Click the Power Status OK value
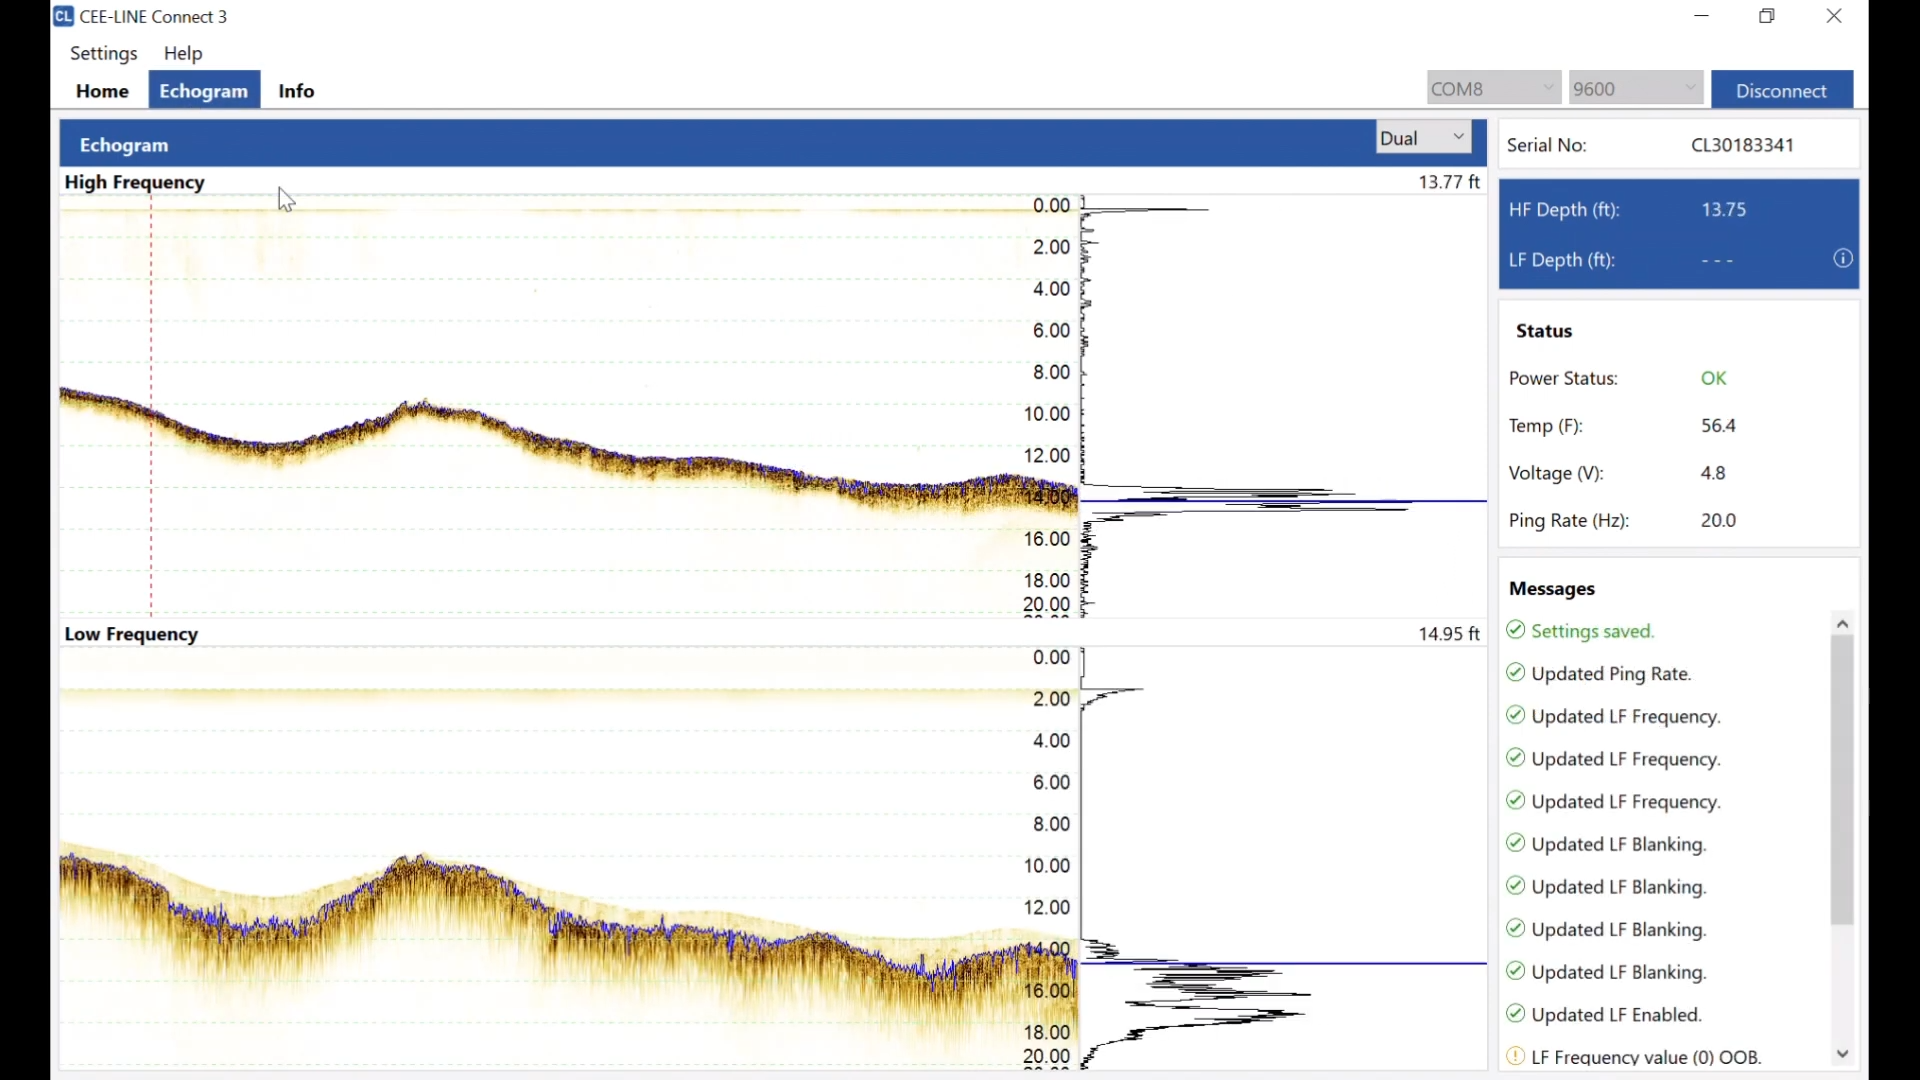This screenshot has width=1920, height=1080. pyautogui.click(x=1714, y=379)
